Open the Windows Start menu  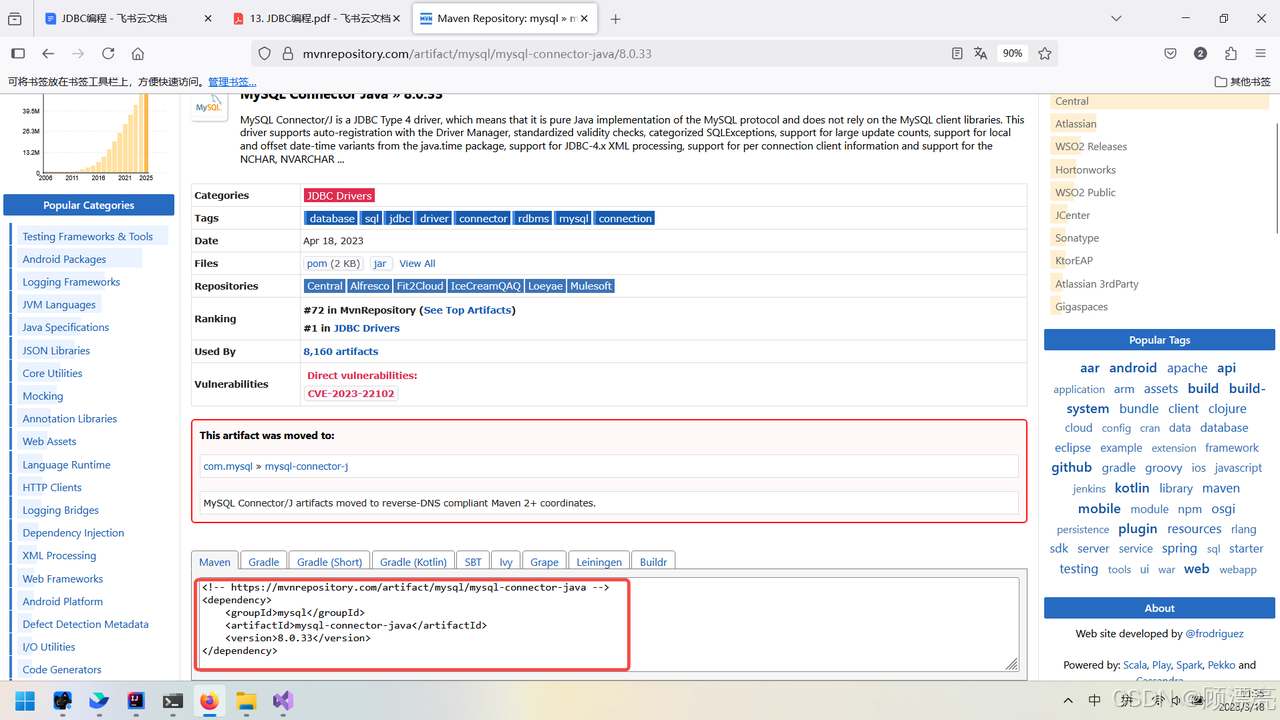[25, 701]
